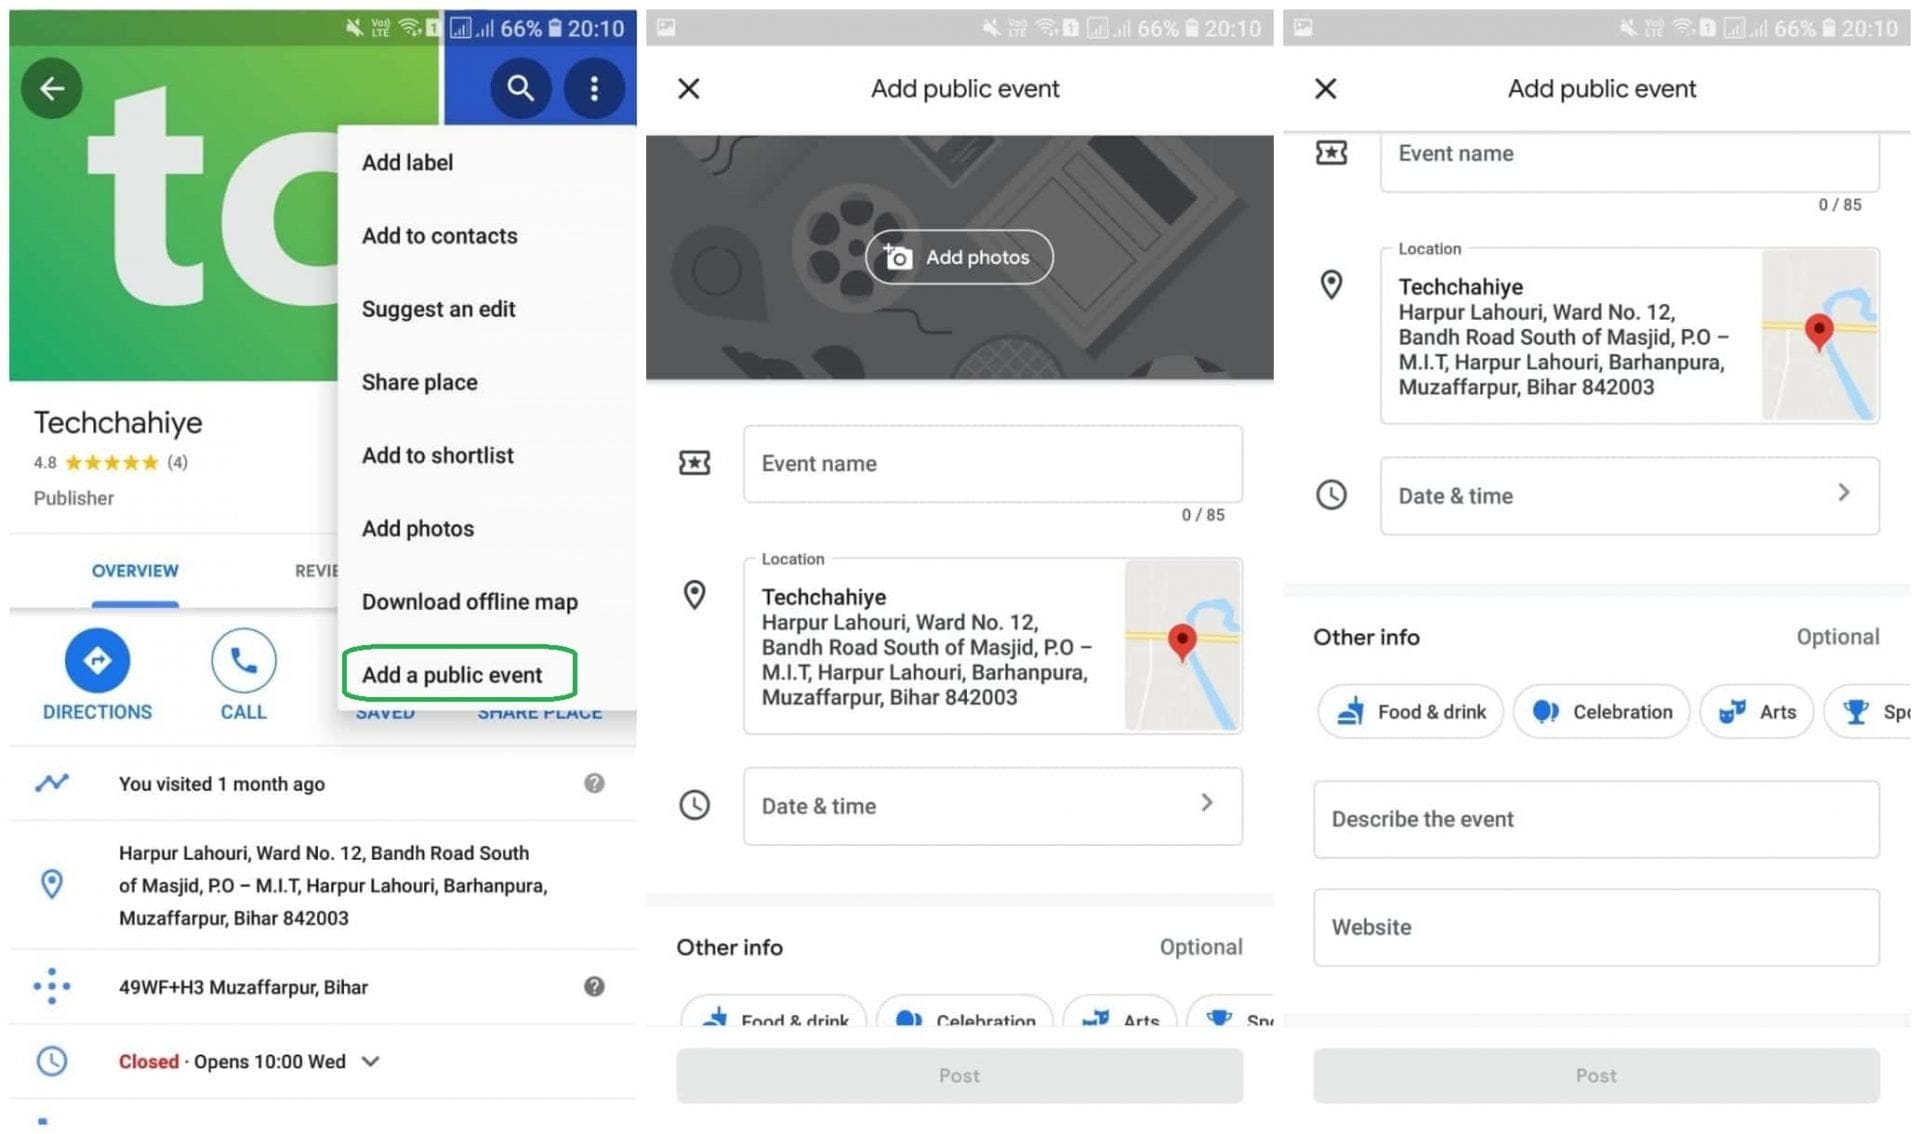Tap Date & time text in right screen

(1456, 496)
